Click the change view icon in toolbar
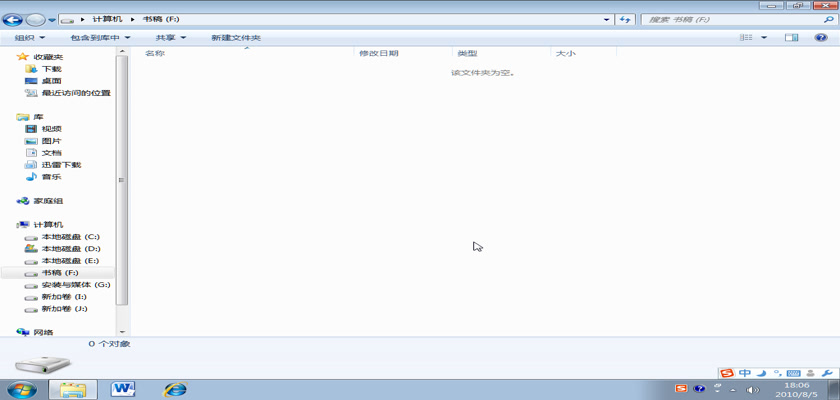 (x=746, y=38)
